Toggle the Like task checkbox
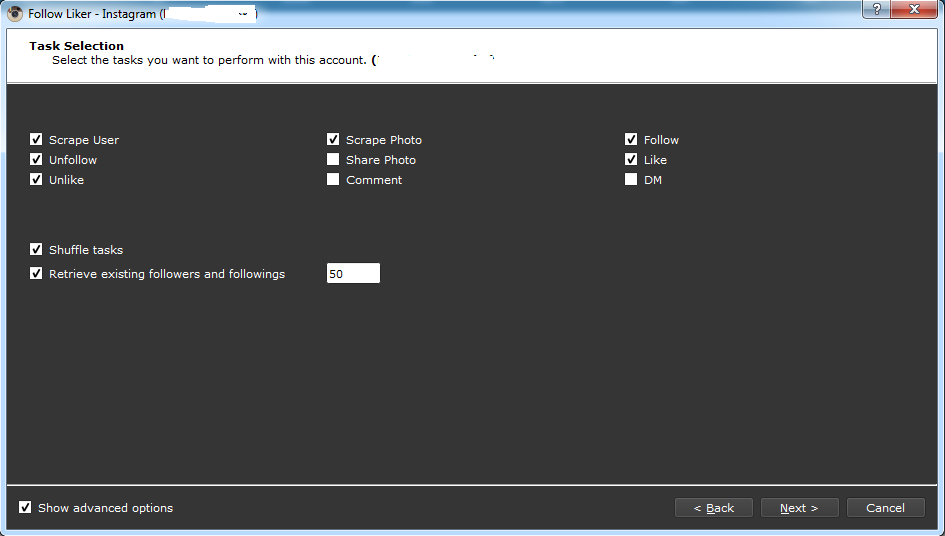 coord(630,159)
